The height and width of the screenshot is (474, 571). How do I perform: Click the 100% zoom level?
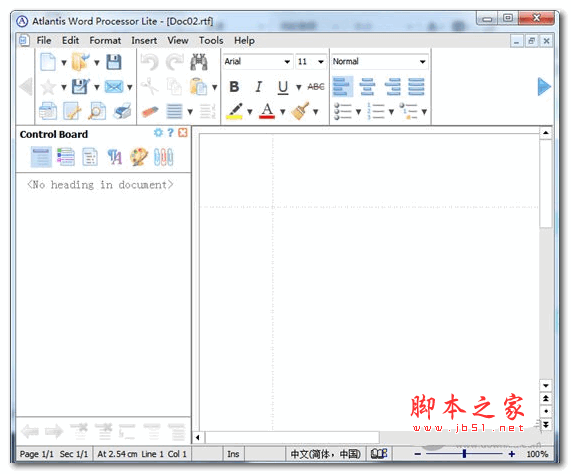(537, 454)
